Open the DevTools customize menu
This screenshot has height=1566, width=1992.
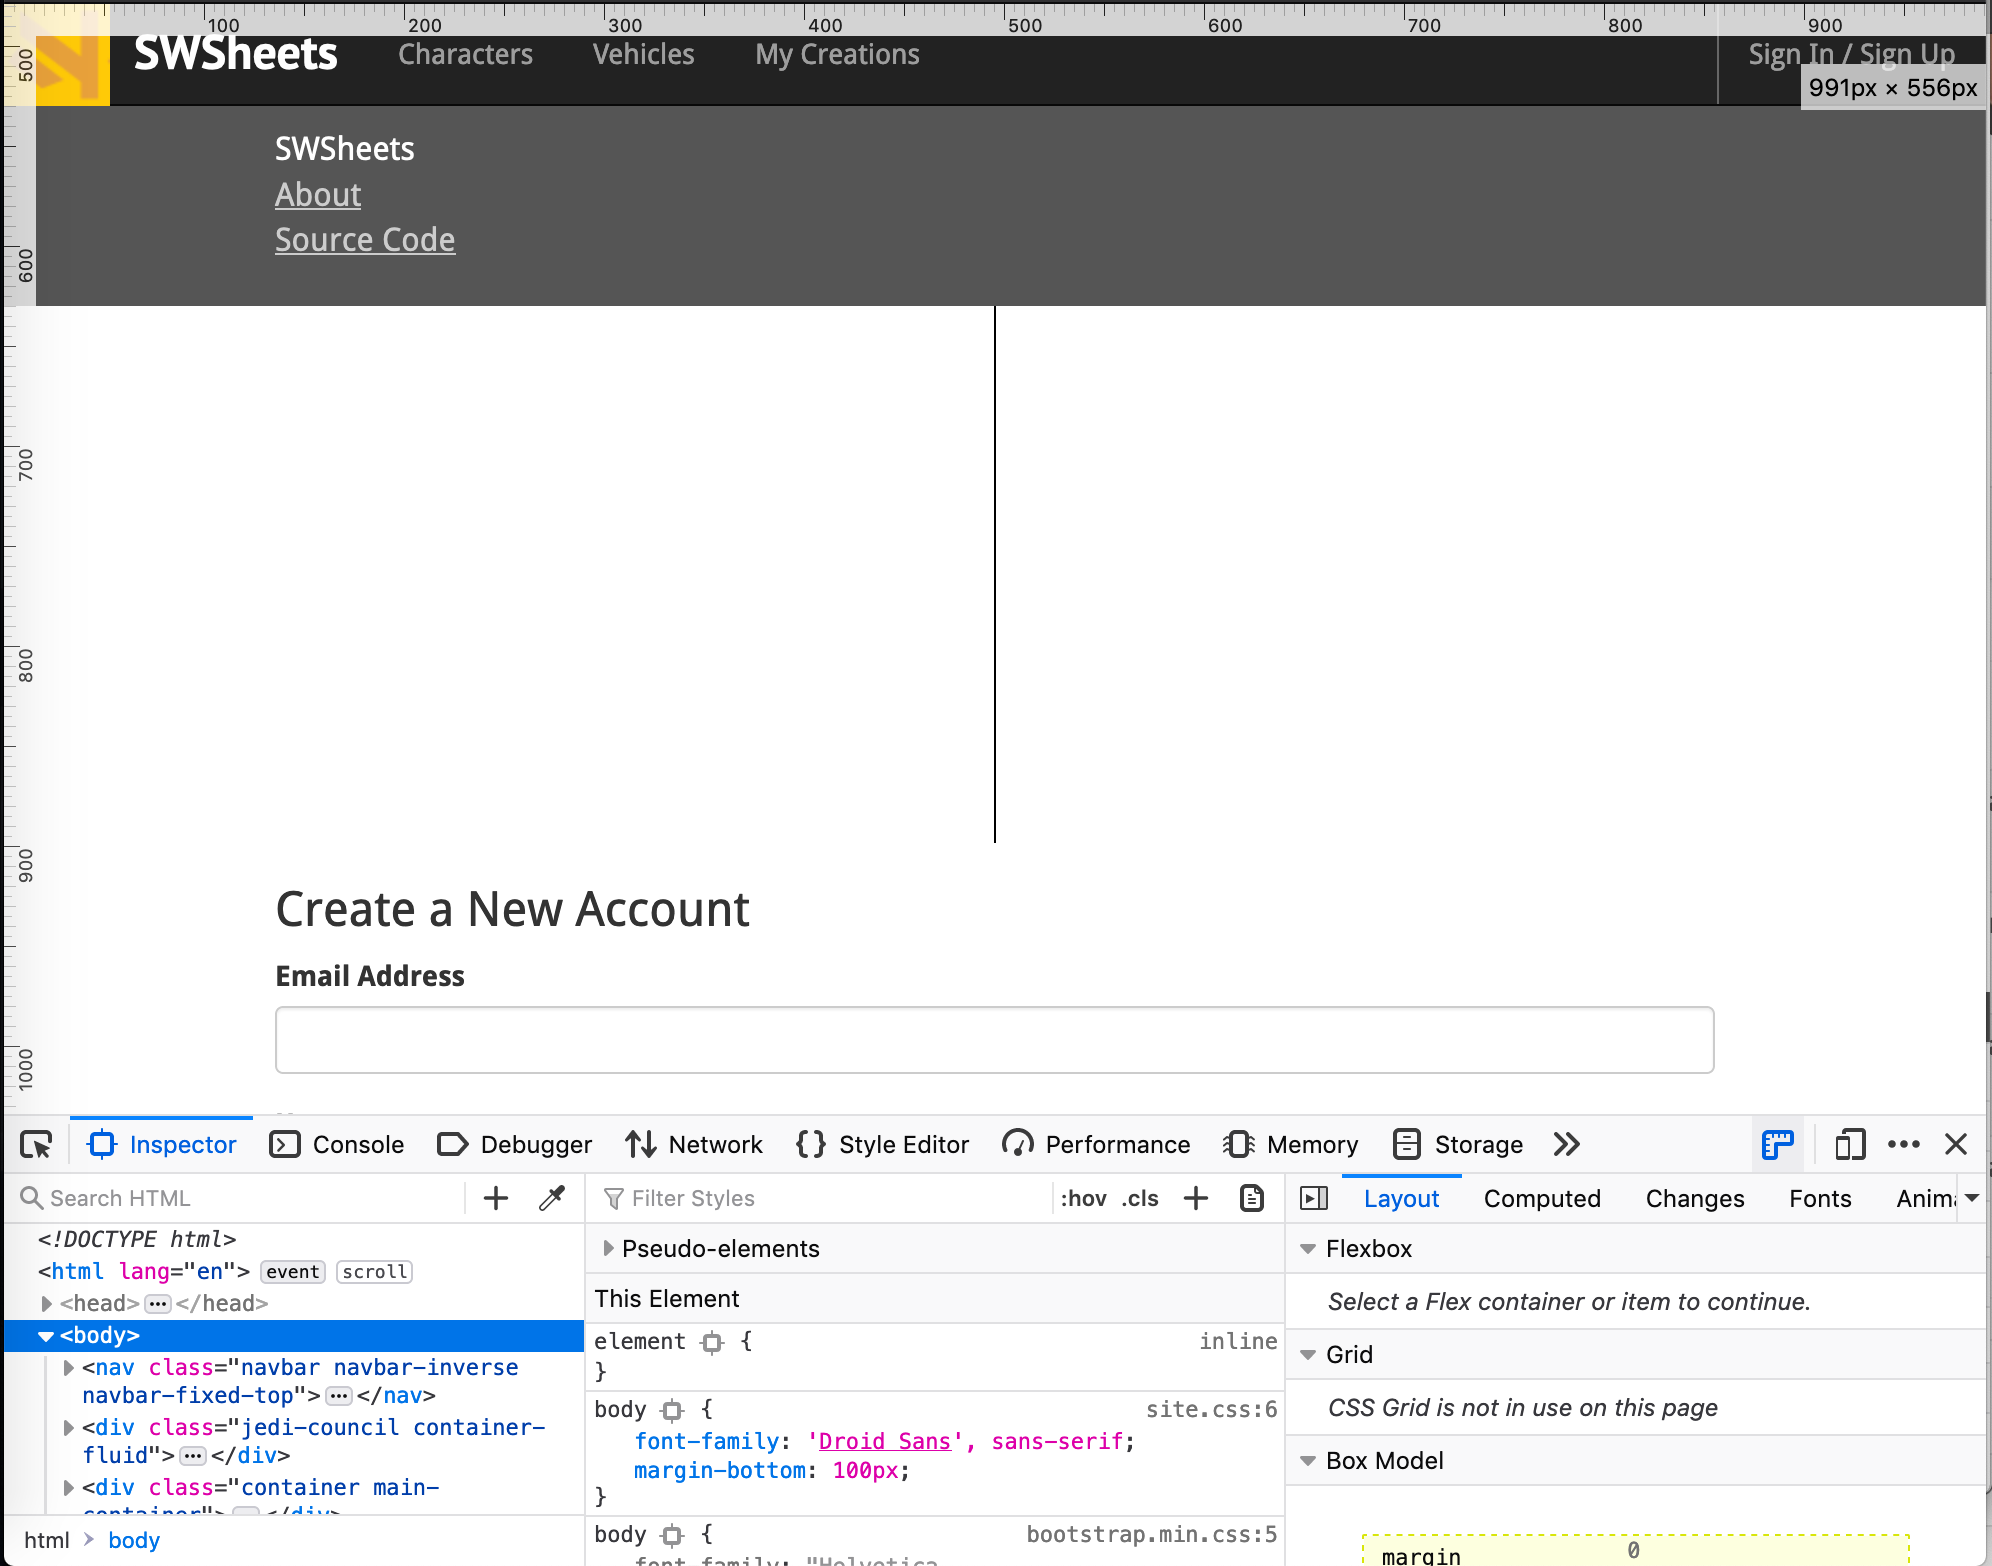click(x=1904, y=1144)
